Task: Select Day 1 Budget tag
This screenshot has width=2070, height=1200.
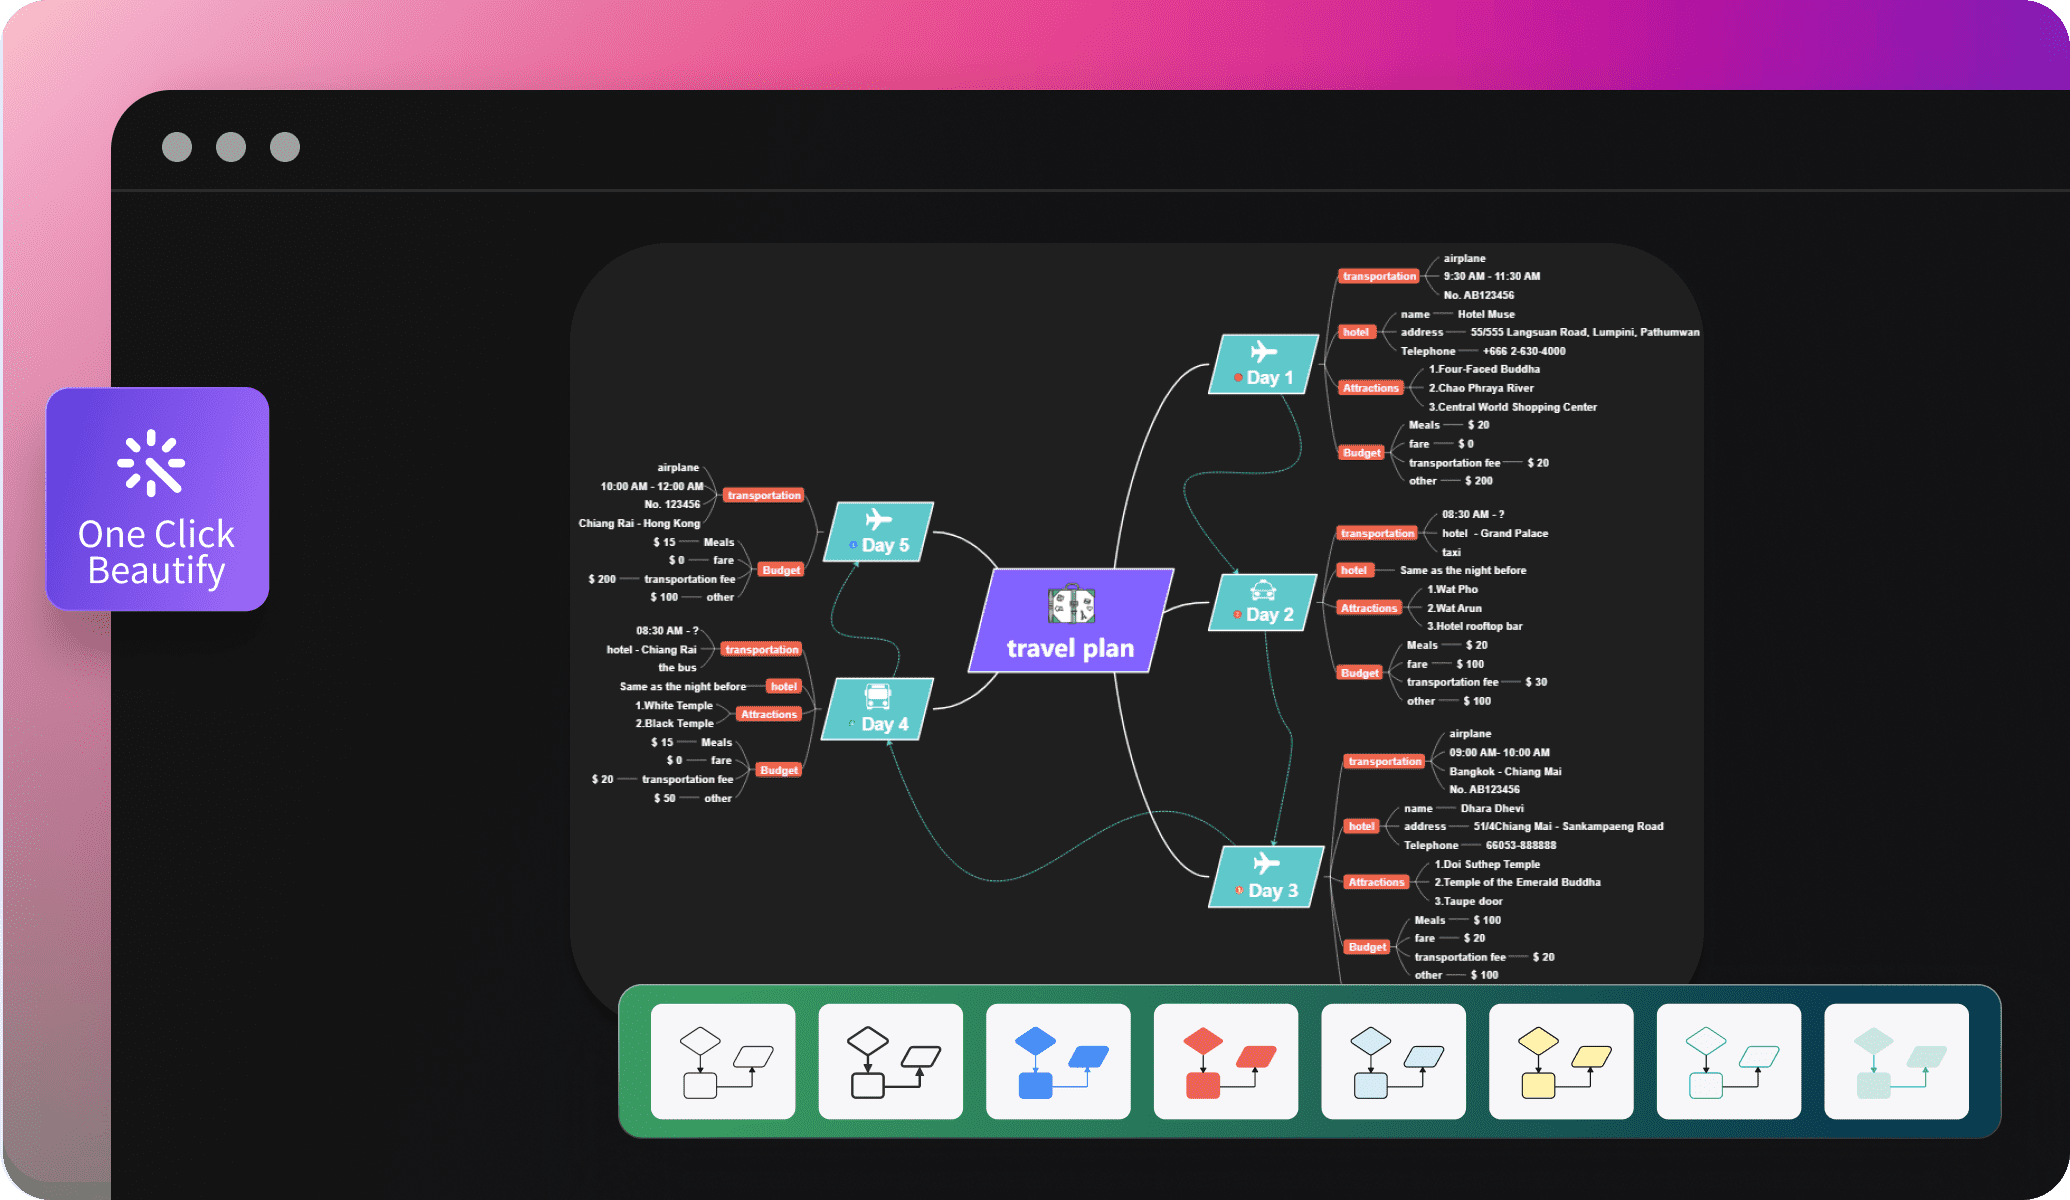Action: (x=1361, y=453)
